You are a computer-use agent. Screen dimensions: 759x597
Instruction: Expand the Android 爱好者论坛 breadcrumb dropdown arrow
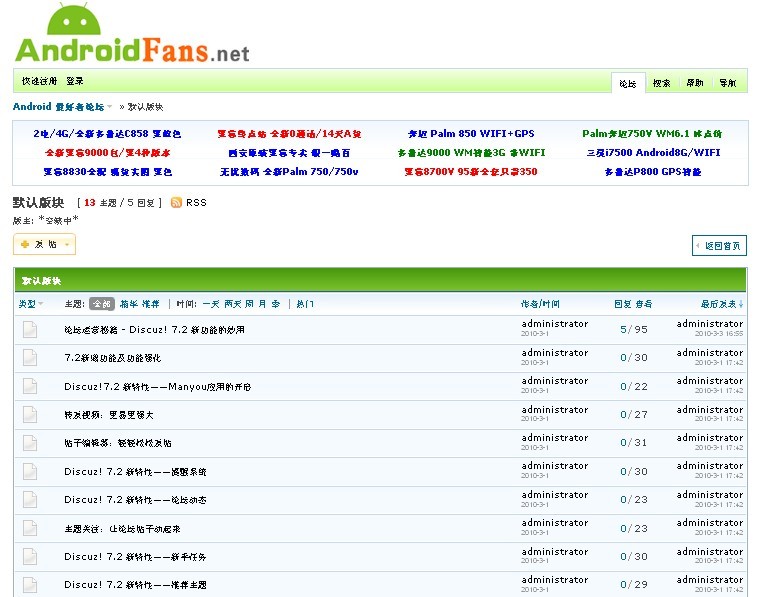pos(109,107)
